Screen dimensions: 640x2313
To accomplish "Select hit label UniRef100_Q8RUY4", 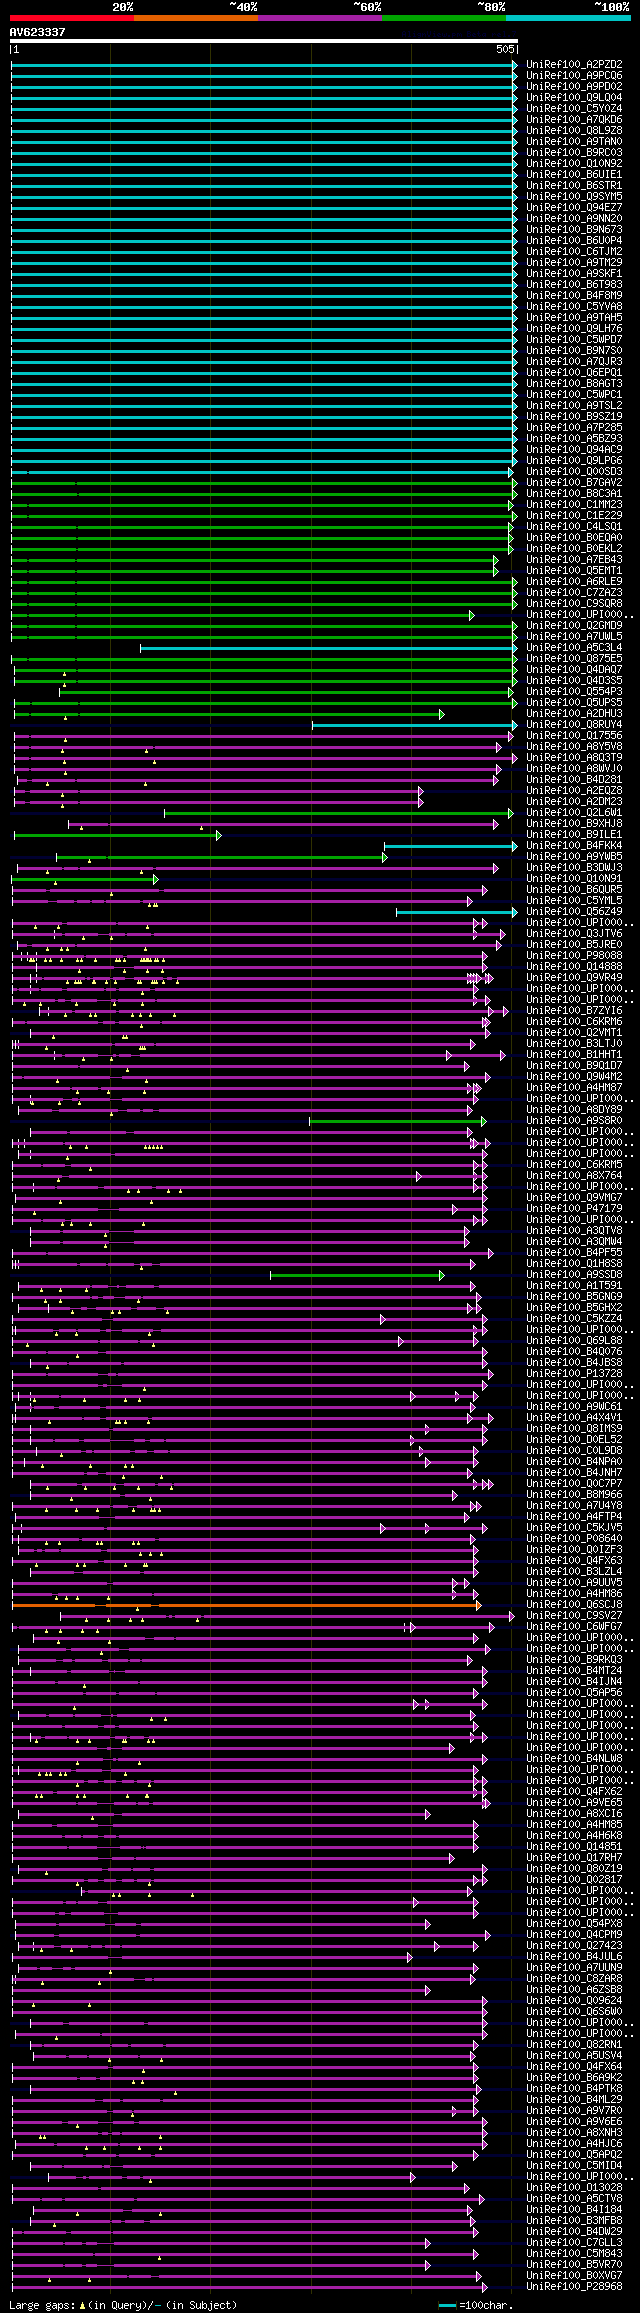I will tap(574, 724).
